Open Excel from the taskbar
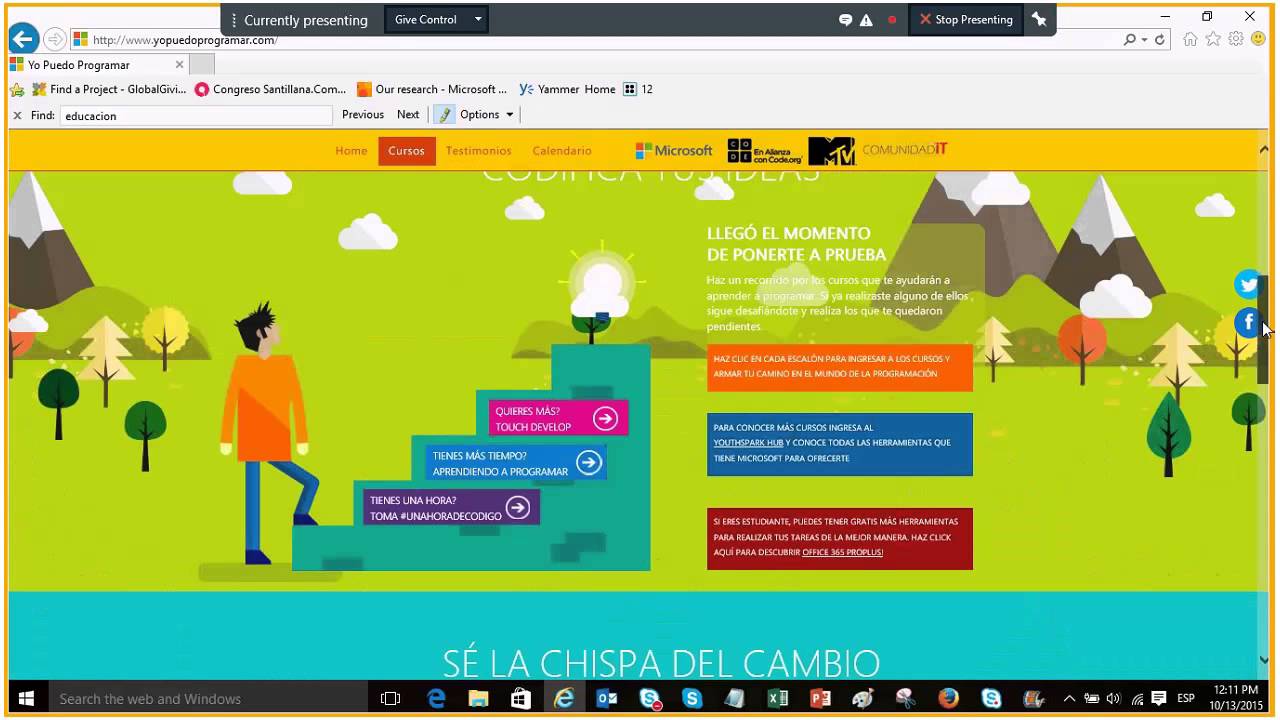This screenshot has height=720, width=1280. point(777,699)
